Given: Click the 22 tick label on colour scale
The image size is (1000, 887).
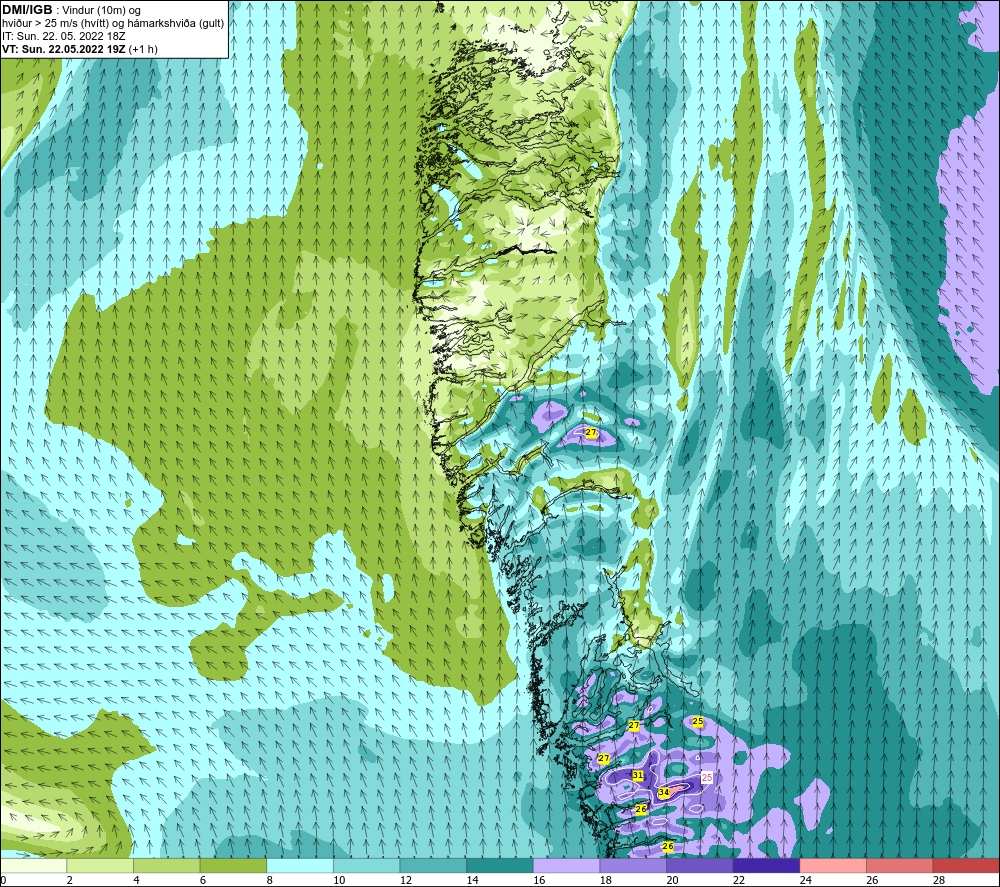Looking at the screenshot, I should tap(739, 880).
